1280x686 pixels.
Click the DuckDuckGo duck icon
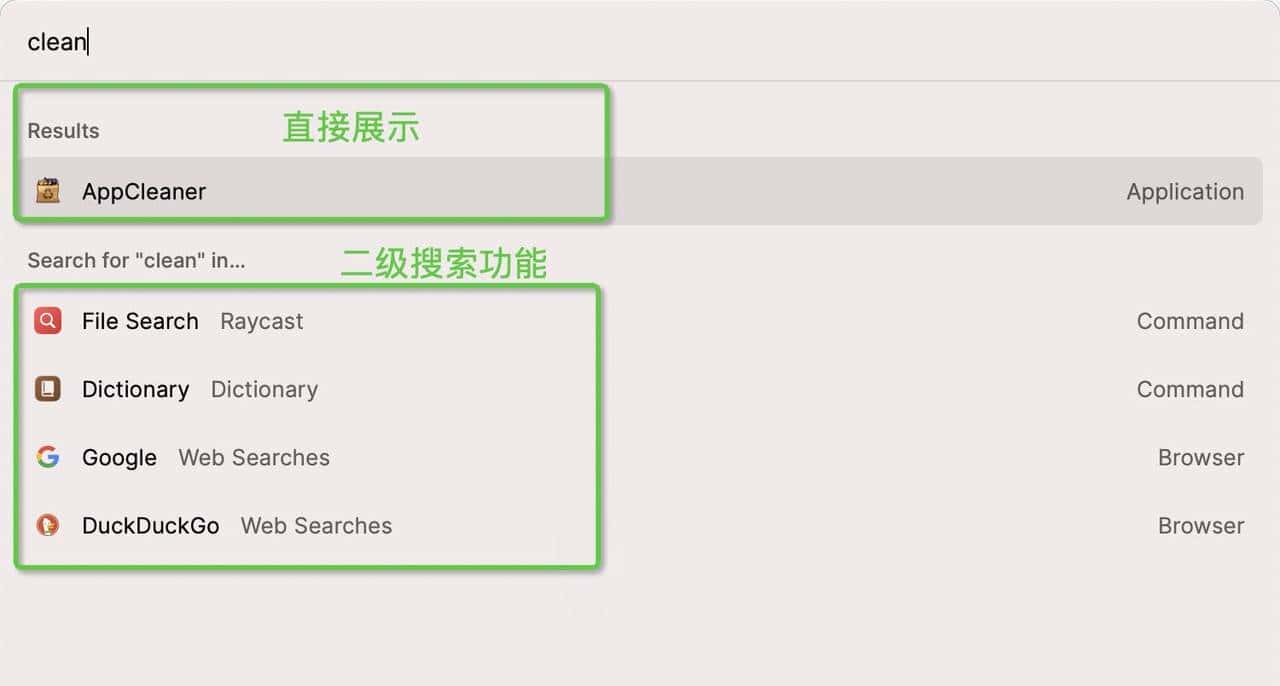(x=47, y=525)
